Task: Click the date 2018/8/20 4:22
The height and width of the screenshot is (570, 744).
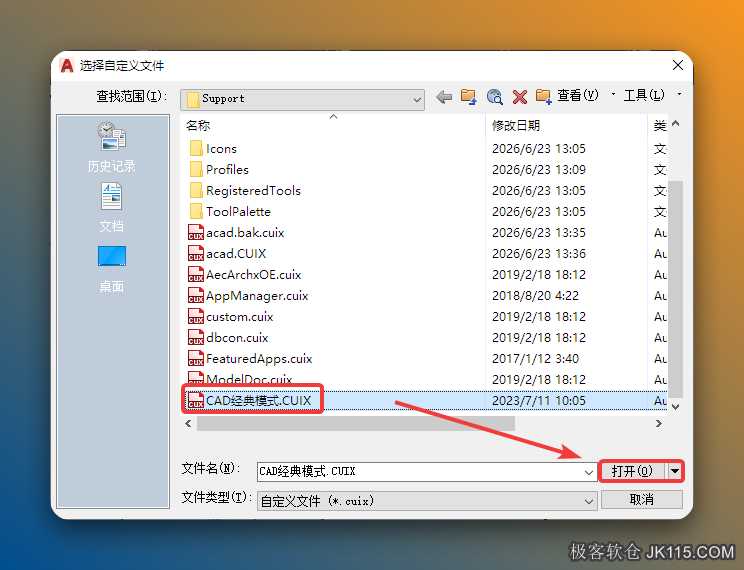Action: [535, 295]
